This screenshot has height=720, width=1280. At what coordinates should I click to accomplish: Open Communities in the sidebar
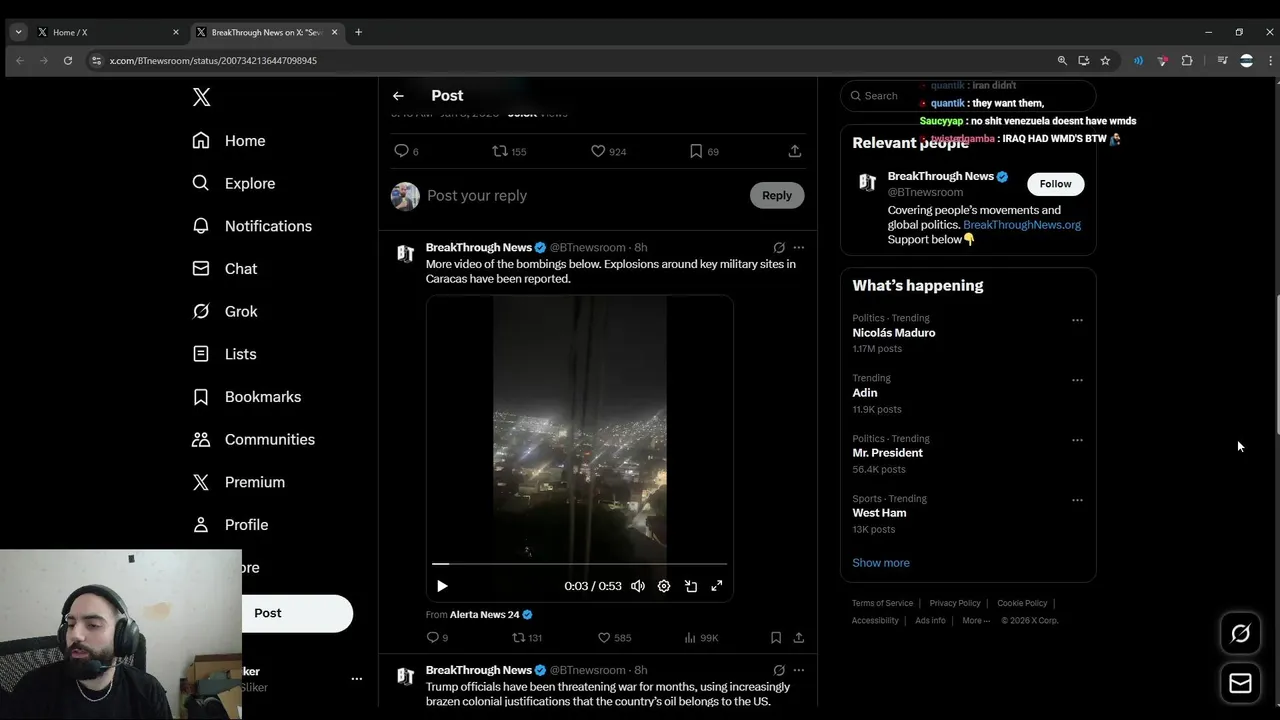coord(253,439)
